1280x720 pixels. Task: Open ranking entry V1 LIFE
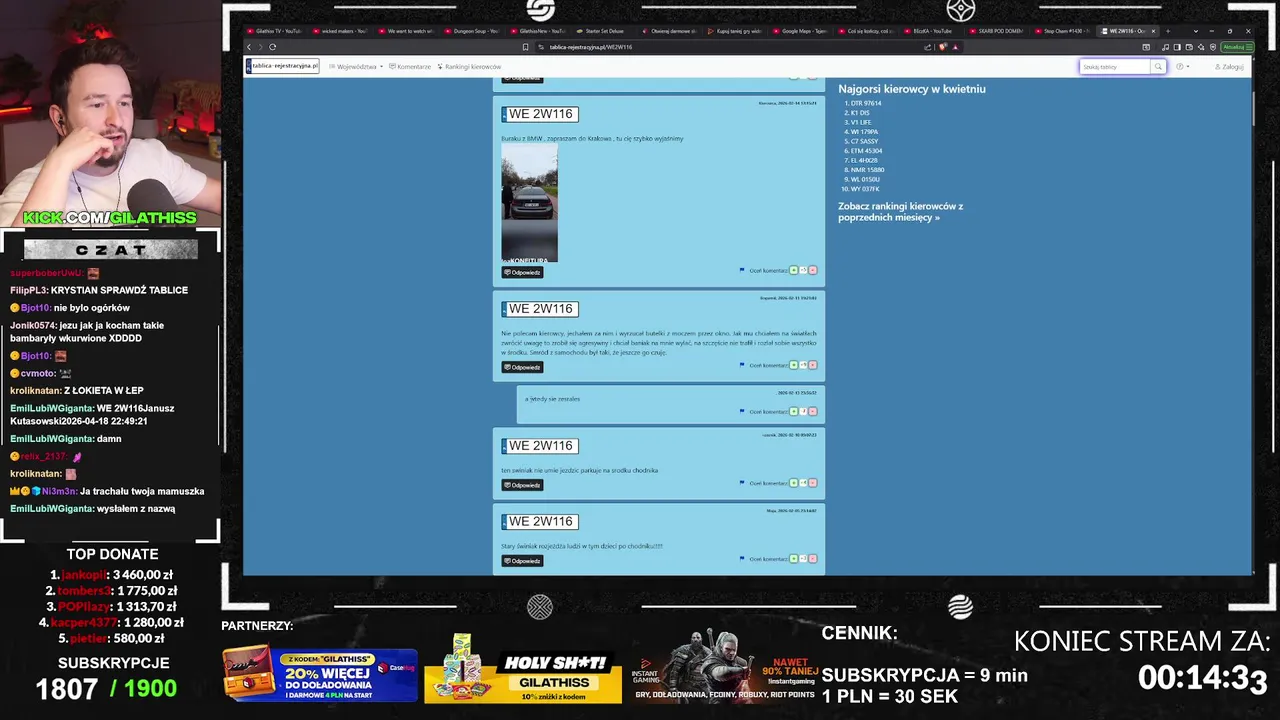861,122
